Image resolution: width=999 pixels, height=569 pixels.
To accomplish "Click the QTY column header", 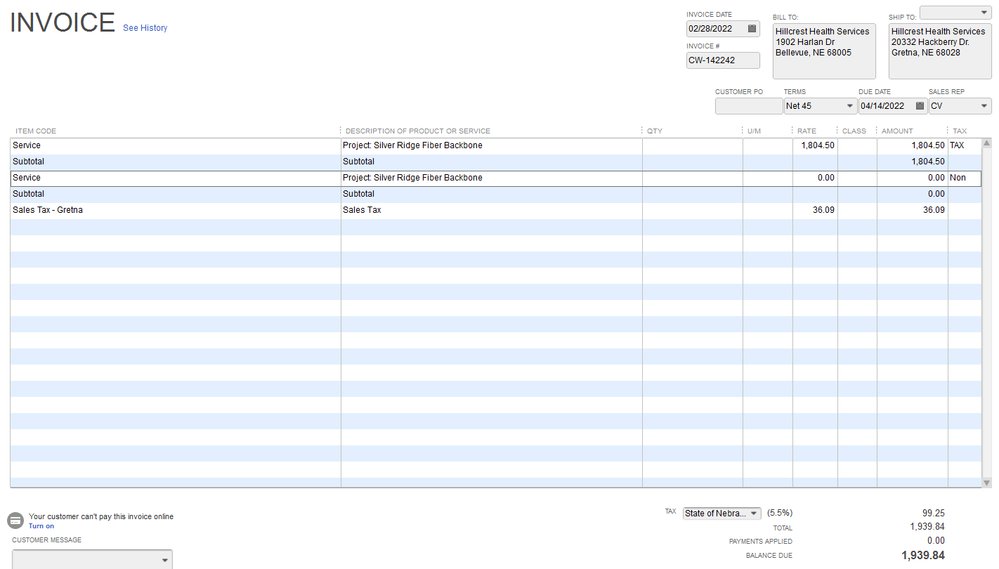I will [x=655, y=131].
